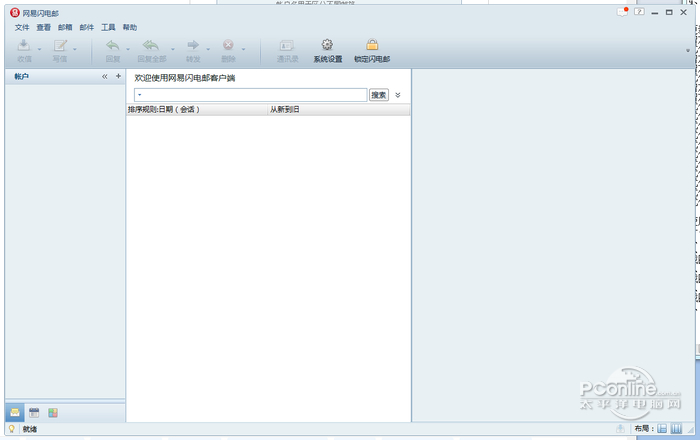Open dropdown arrow next to 收信
The image size is (700, 440).
pyautogui.click(x=39, y=49)
